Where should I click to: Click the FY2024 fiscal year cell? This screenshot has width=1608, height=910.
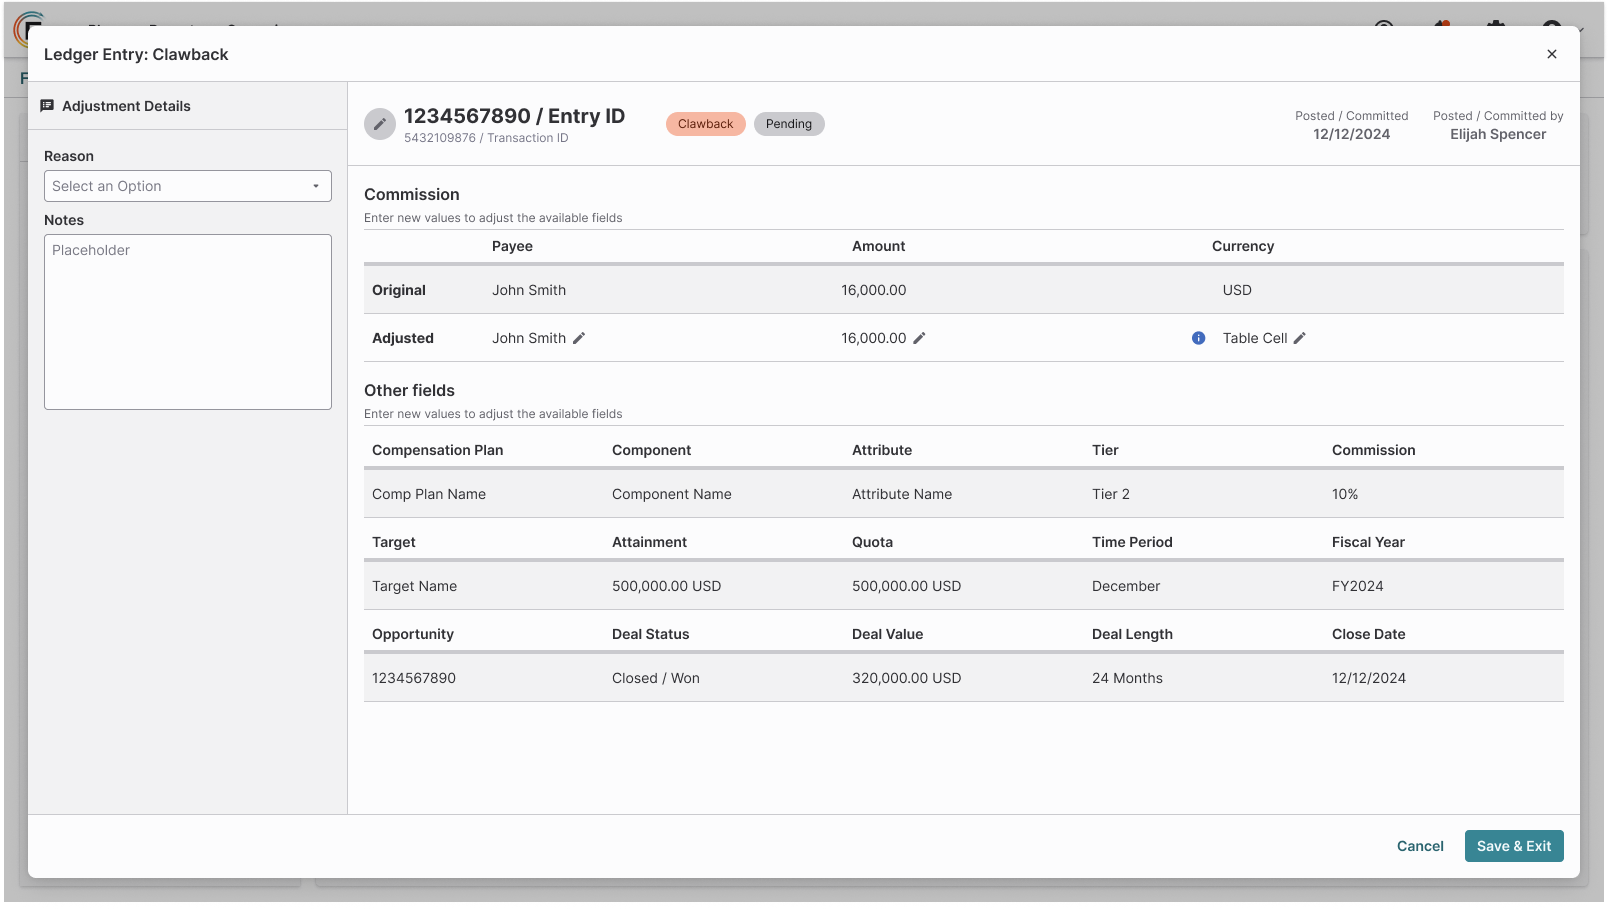(1358, 586)
